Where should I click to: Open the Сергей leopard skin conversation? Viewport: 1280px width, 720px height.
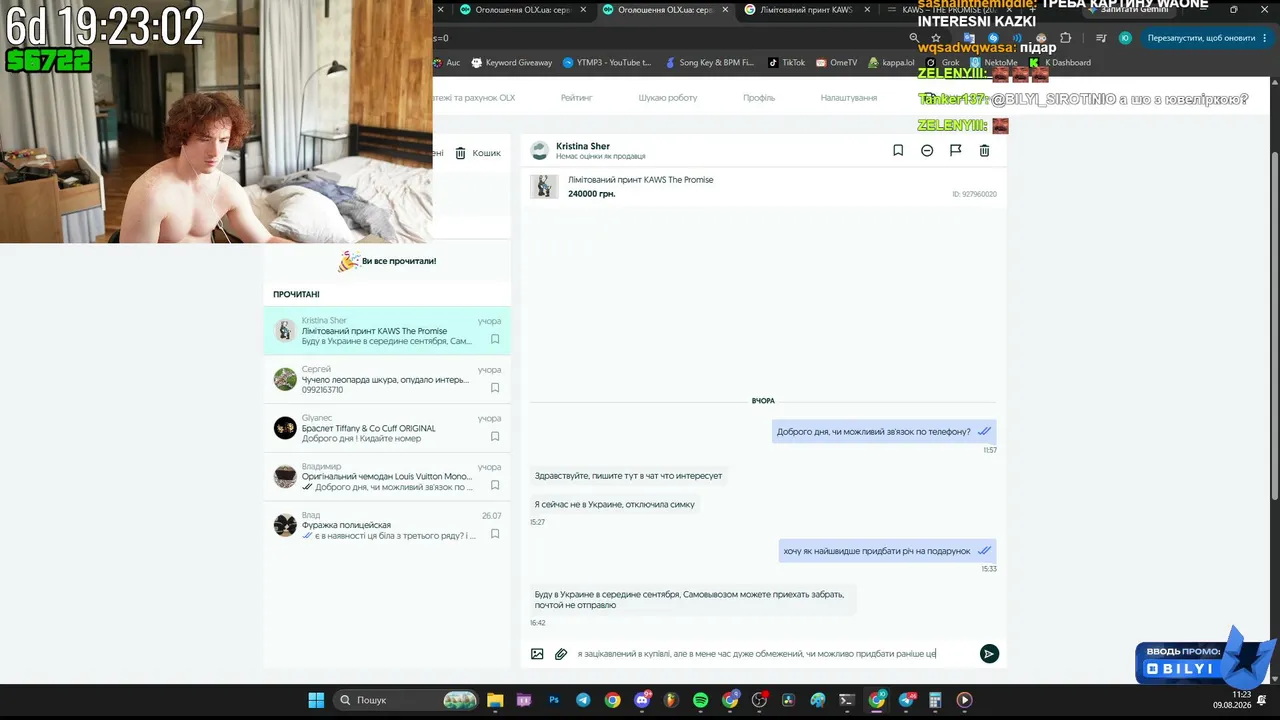[x=387, y=379]
